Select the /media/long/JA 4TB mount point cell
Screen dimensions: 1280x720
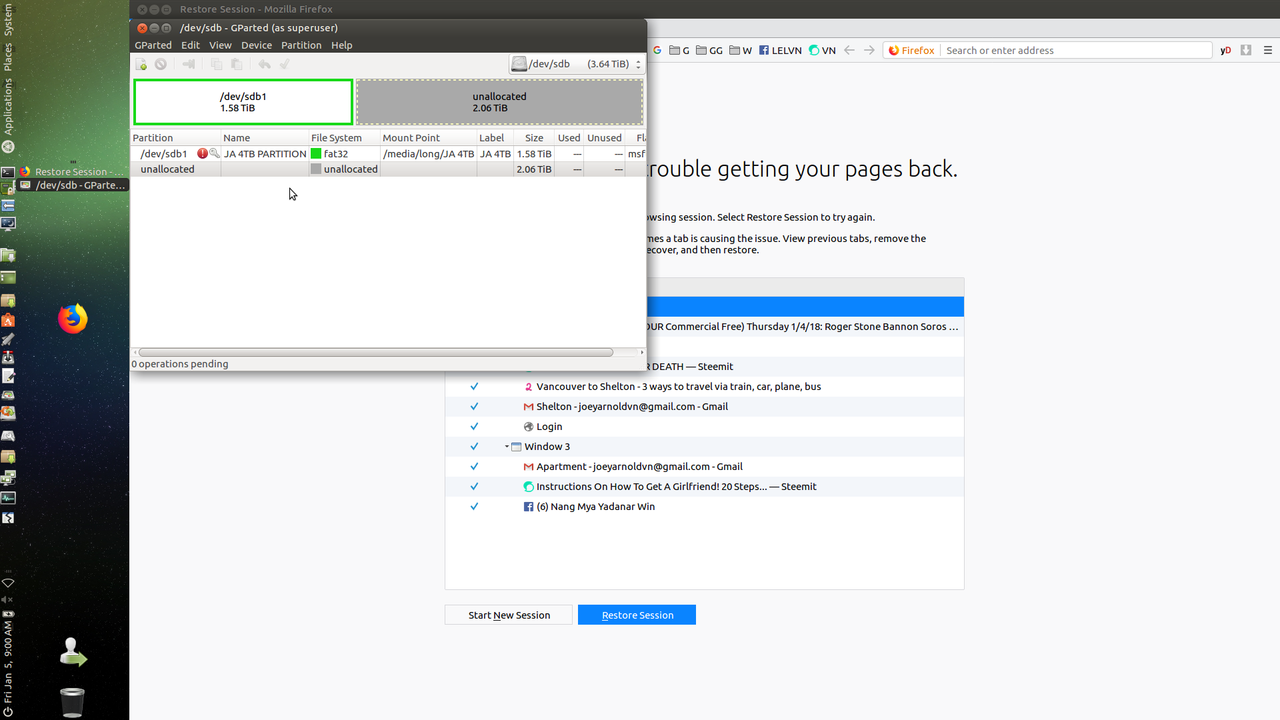pos(428,154)
